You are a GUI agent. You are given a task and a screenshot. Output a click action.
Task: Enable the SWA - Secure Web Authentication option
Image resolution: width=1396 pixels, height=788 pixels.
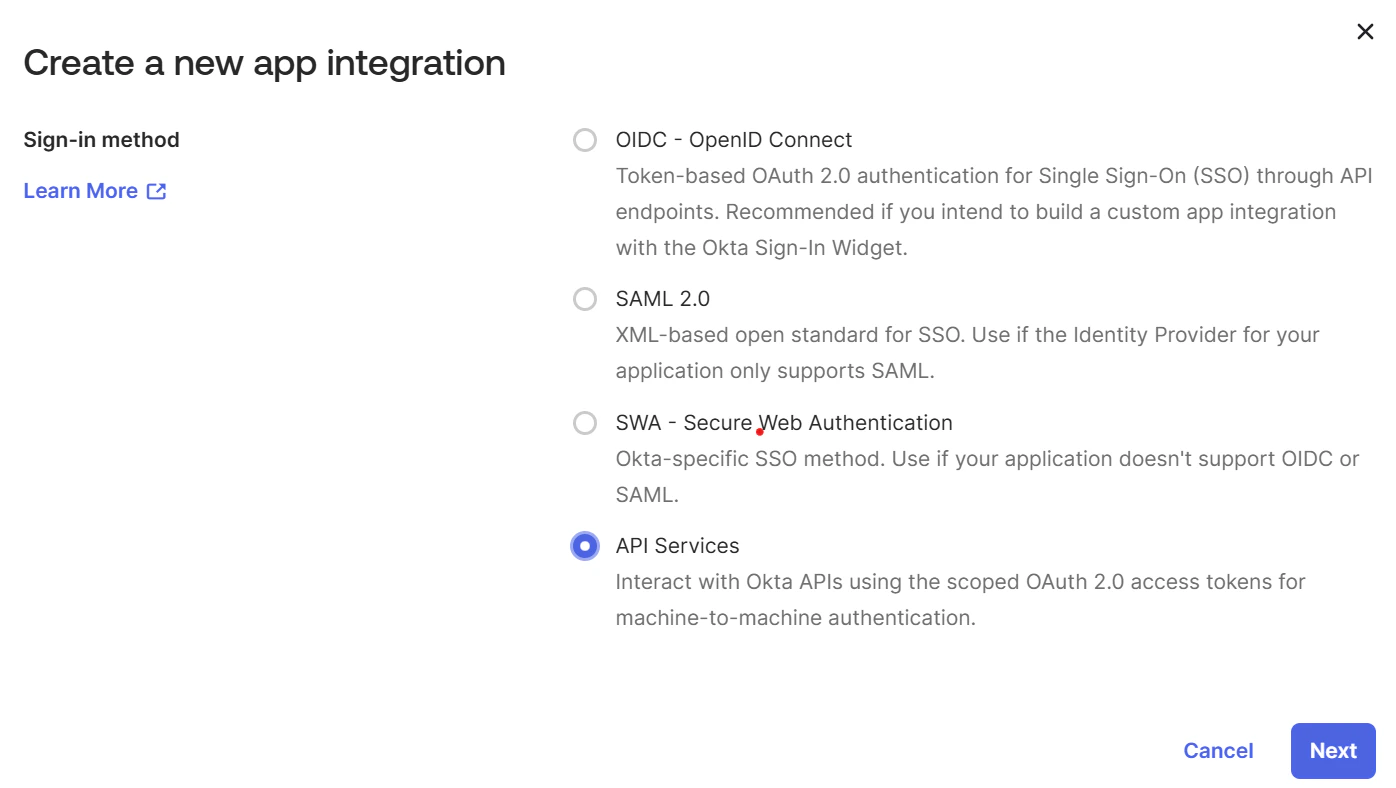click(585, 423)
